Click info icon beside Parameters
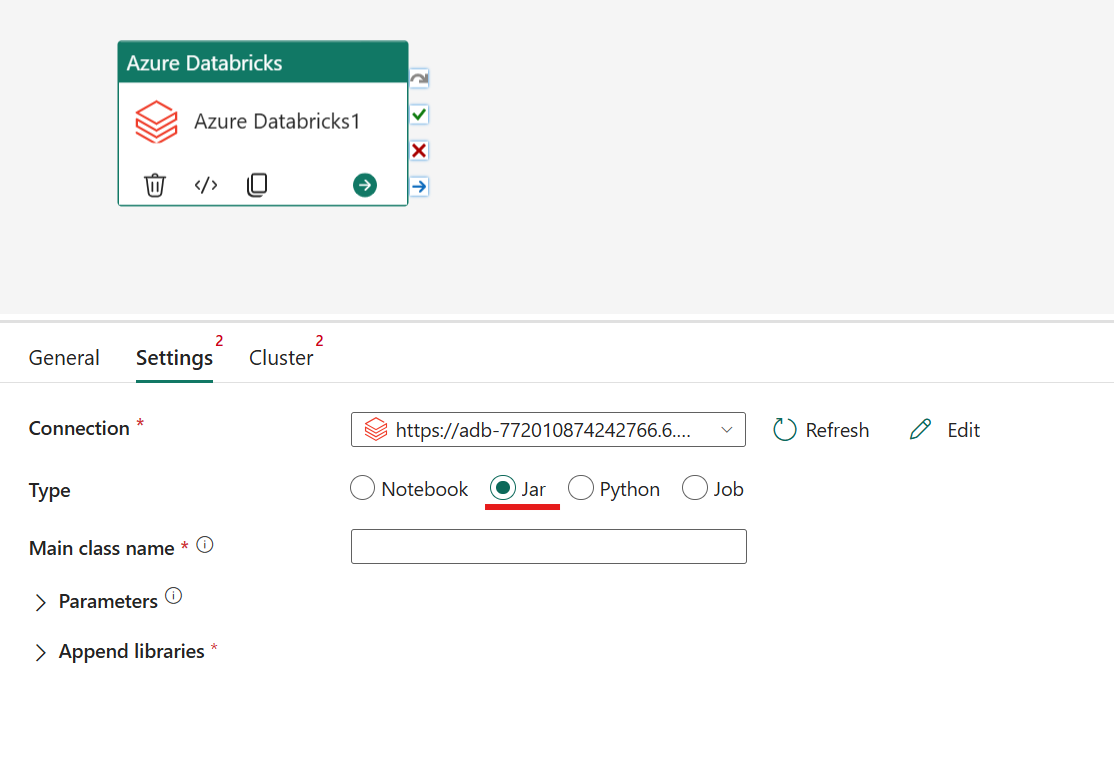Viewport: 1114px width, 763px height. click(x=173, y=596)
